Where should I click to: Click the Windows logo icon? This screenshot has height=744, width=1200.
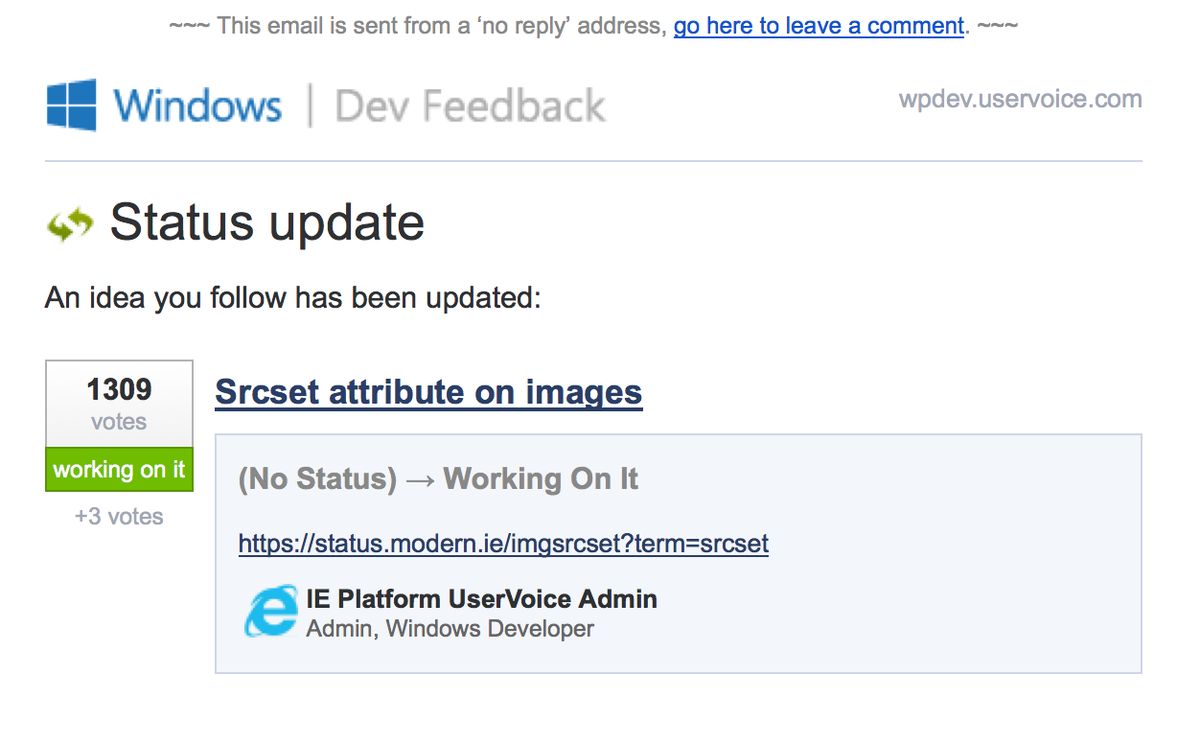71,105
